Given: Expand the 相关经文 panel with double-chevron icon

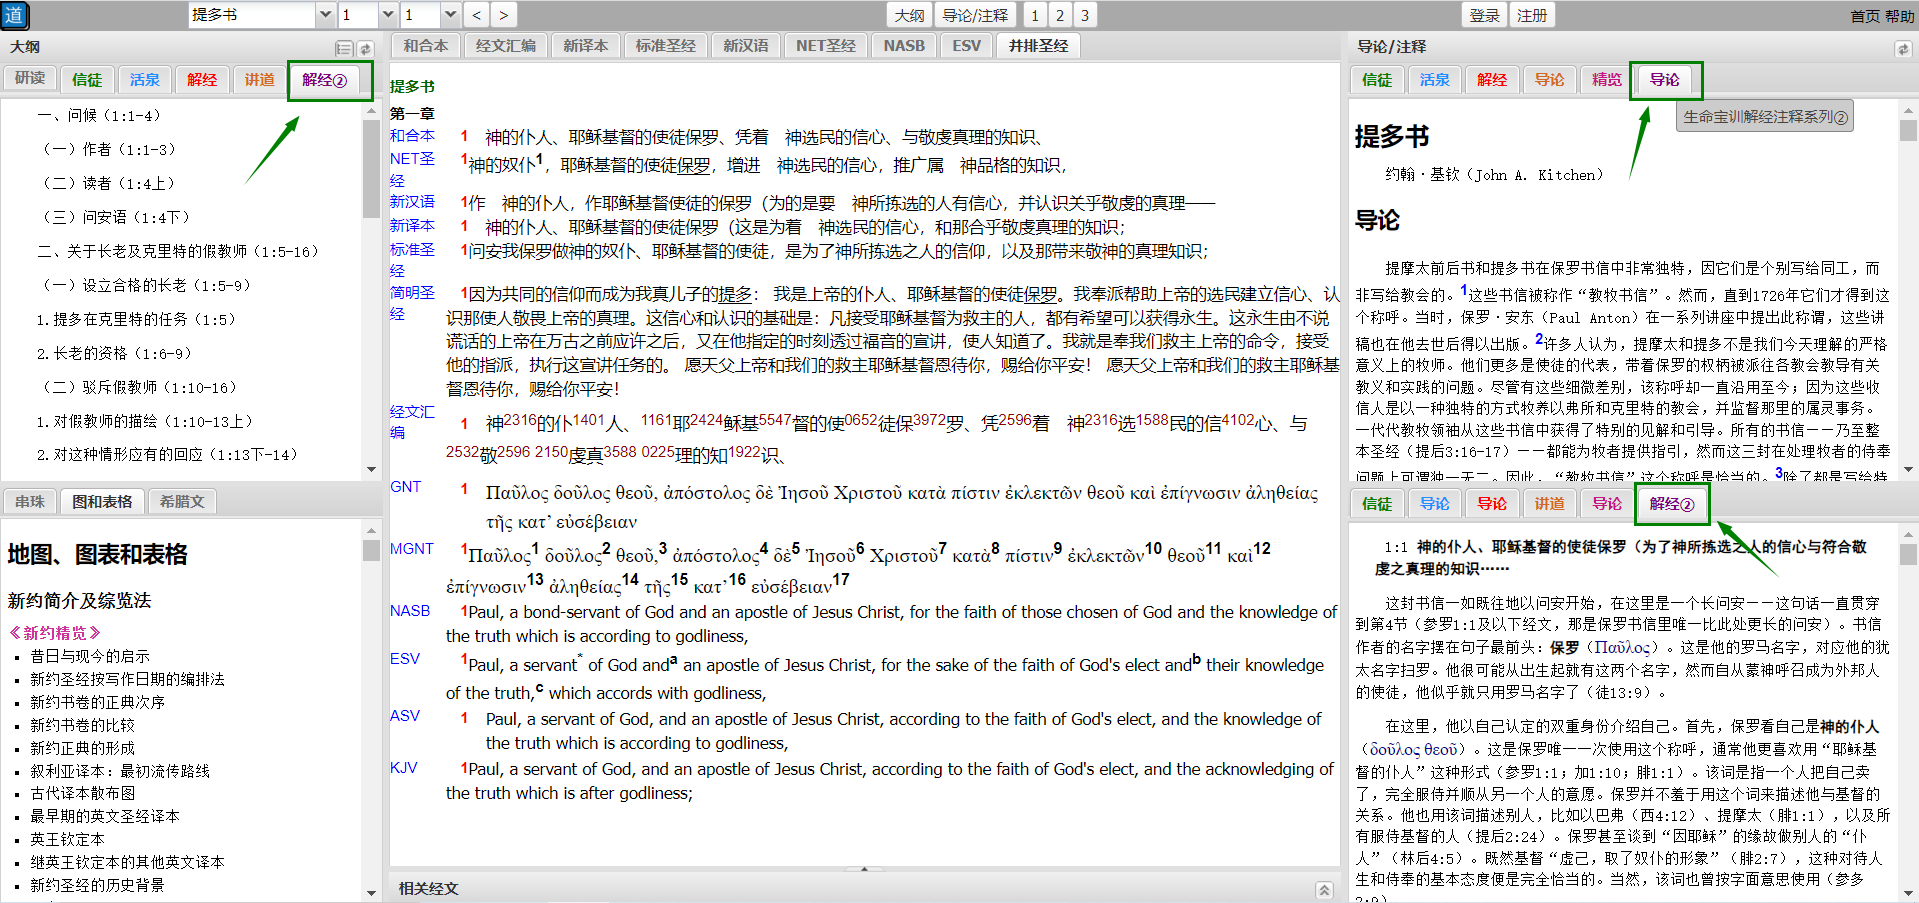Looking at the screenshot, I should pyautogui.click(x=1324, y=889).
